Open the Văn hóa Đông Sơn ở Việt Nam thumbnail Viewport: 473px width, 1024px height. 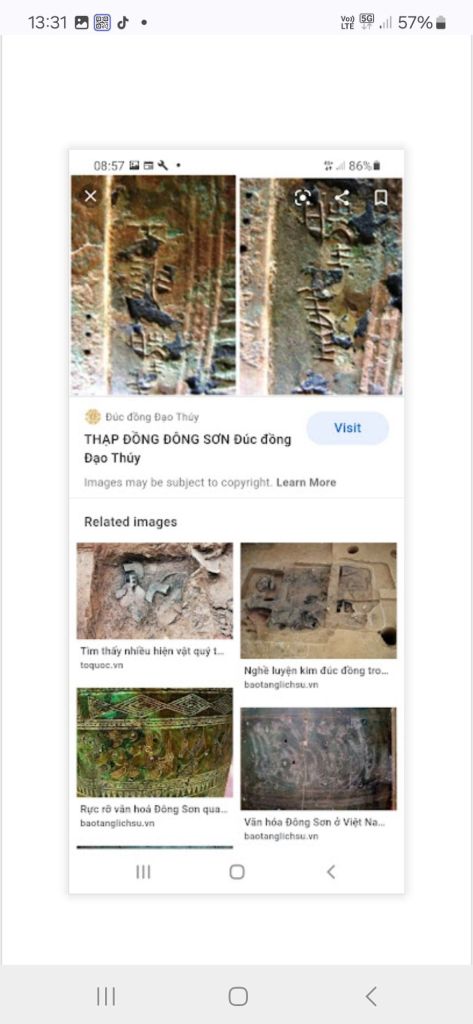tap(319, 758)
